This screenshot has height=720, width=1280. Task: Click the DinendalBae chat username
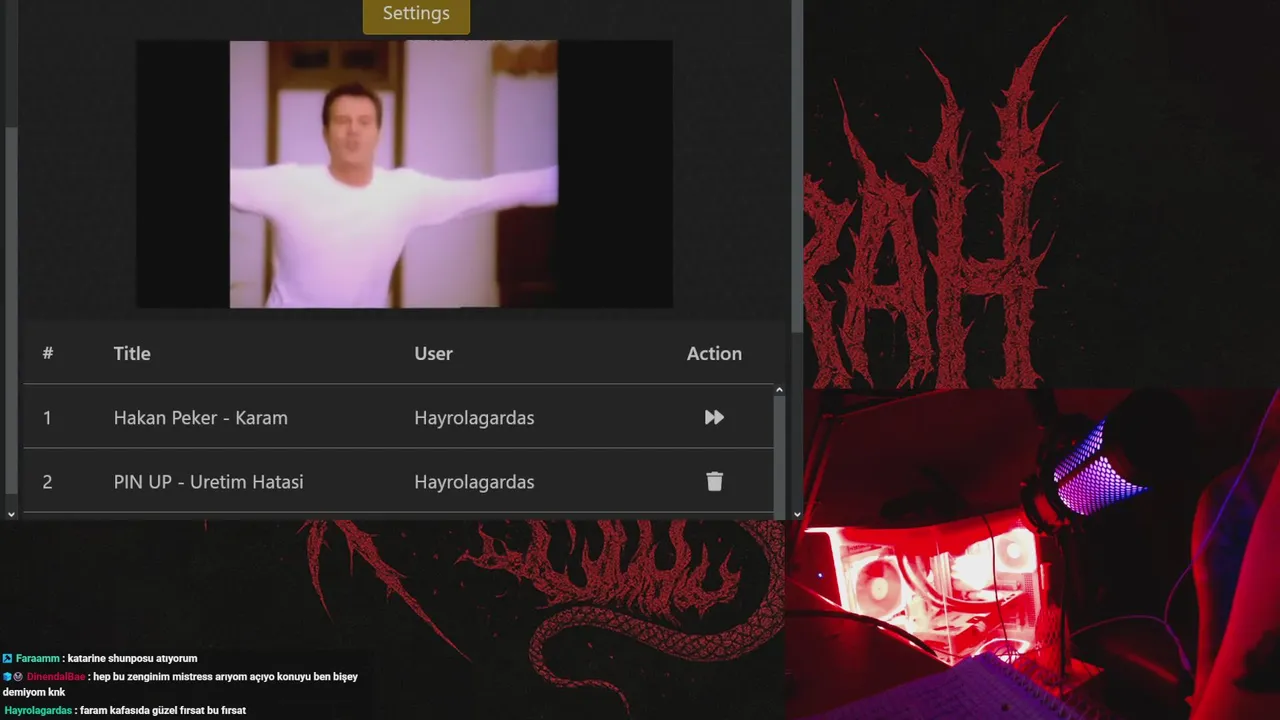(x=56, y=677)
